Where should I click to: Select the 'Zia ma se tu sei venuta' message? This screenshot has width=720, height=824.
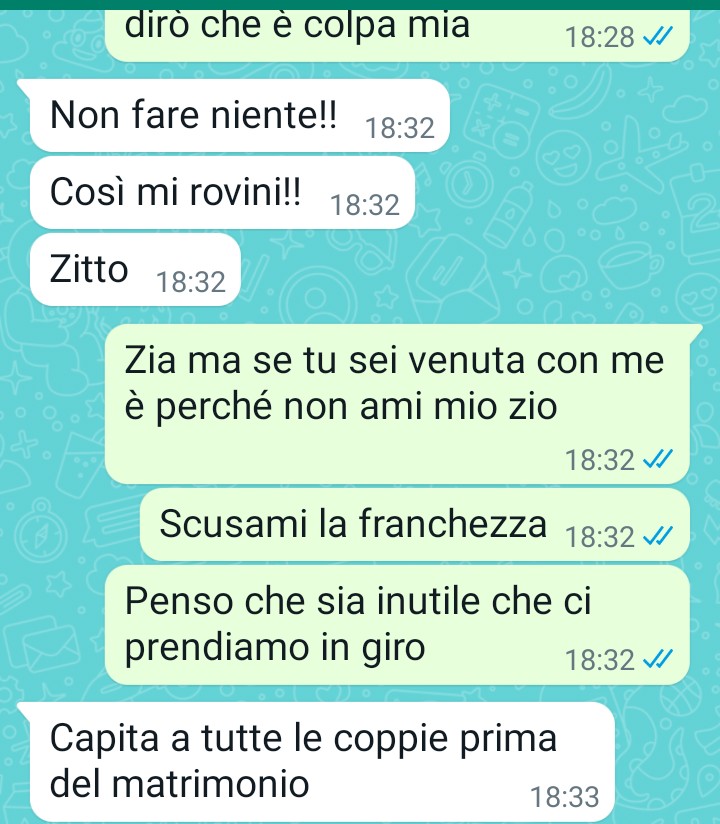397,404
